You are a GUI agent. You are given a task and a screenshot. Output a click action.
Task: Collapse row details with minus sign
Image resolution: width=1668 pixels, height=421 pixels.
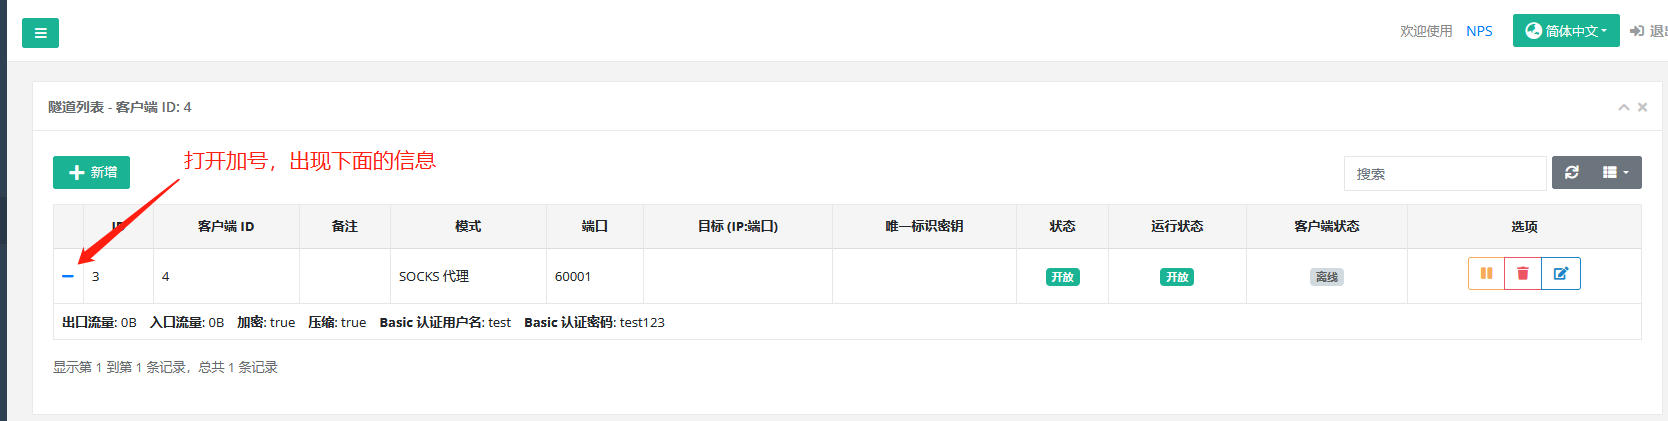[68, 276]
